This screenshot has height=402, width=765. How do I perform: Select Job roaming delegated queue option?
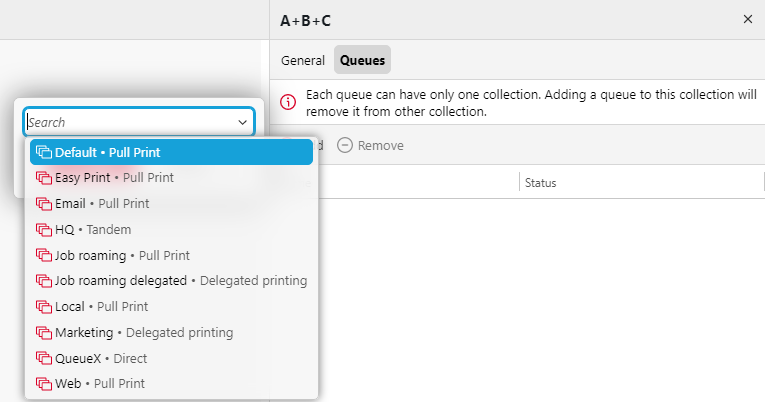click(170, 281)
